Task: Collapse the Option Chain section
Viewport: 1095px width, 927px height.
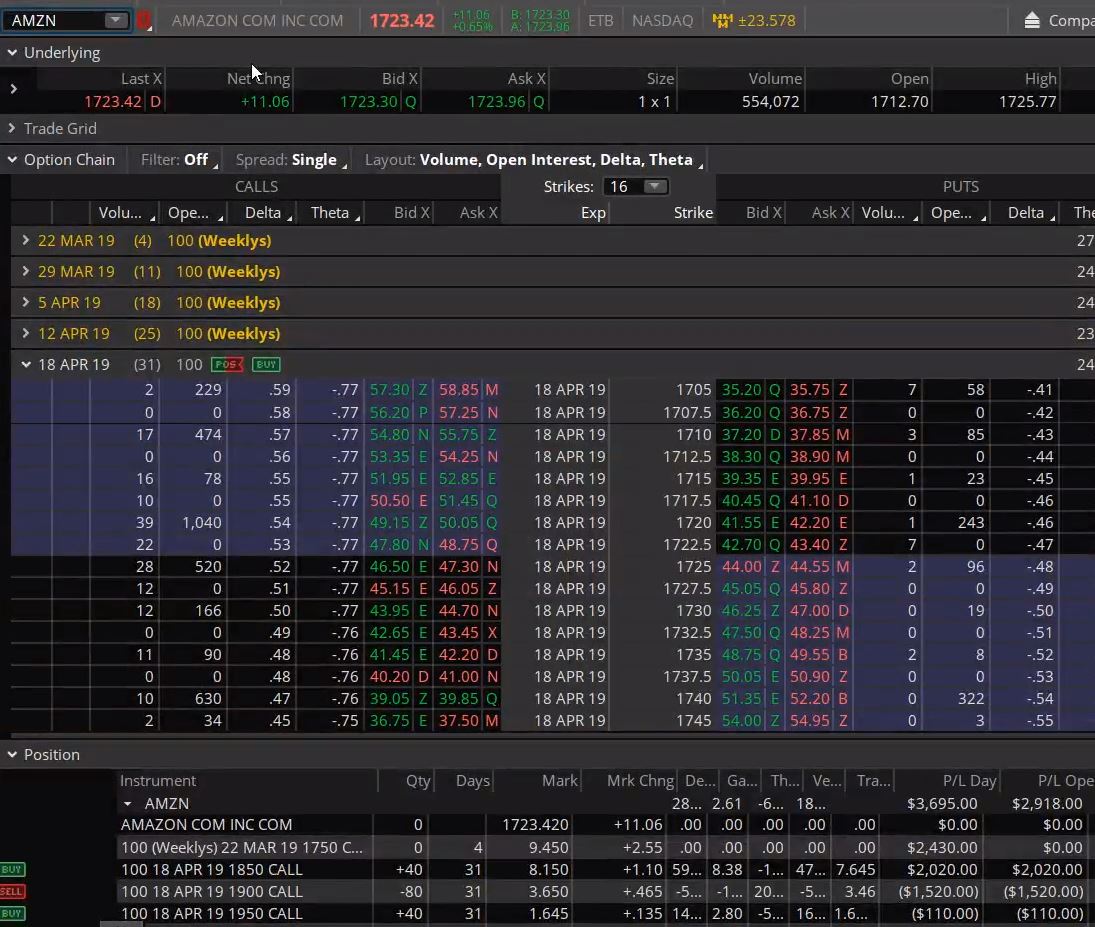Action: (x=12, y=159)
